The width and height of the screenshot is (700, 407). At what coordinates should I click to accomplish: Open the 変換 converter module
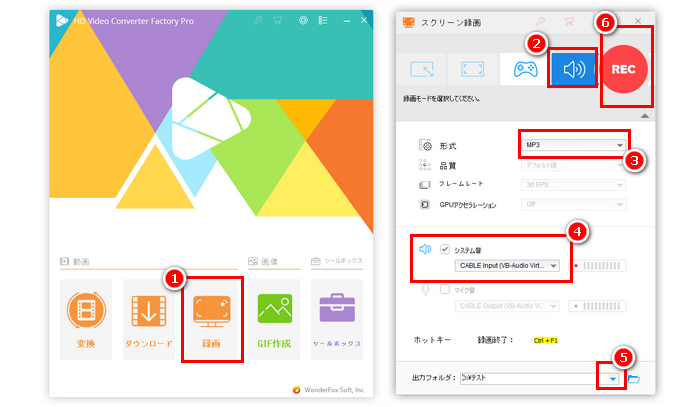point(86,319)
